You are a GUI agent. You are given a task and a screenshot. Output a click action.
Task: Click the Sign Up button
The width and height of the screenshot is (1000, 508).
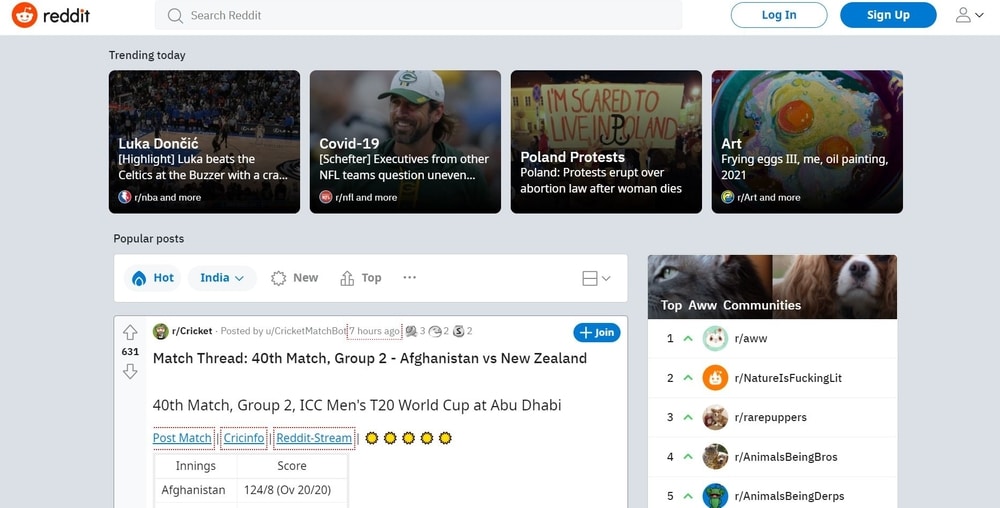[888, 15]
